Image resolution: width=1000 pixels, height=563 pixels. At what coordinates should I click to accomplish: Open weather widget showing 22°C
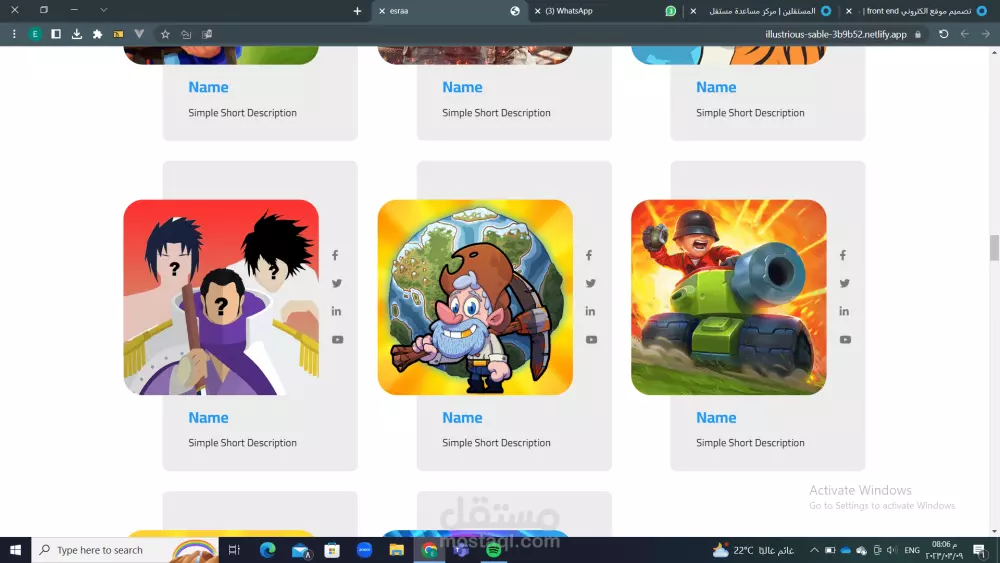753,550
